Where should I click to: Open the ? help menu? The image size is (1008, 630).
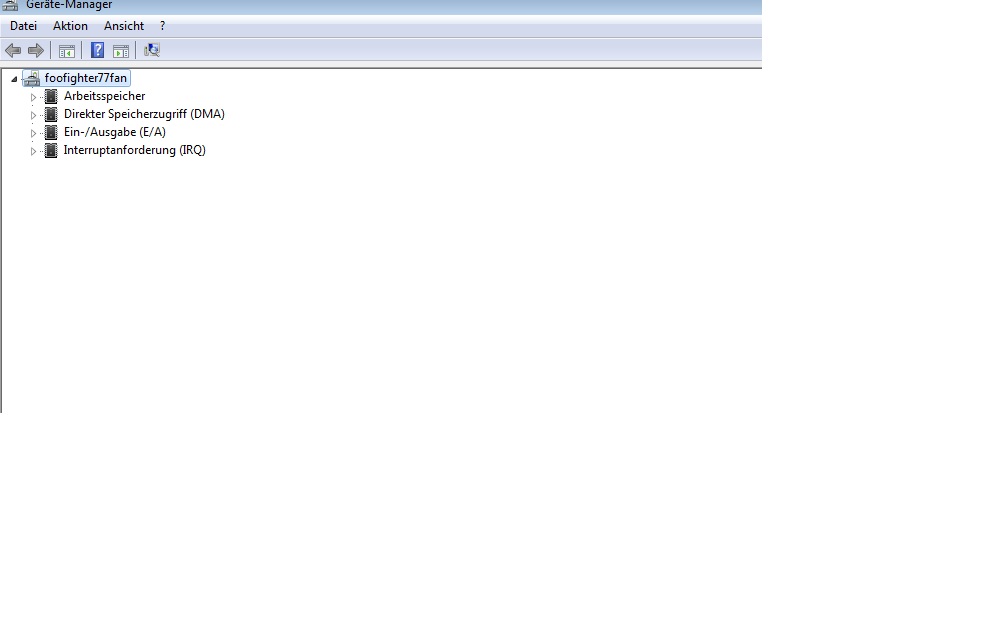[x=163, y=26]
